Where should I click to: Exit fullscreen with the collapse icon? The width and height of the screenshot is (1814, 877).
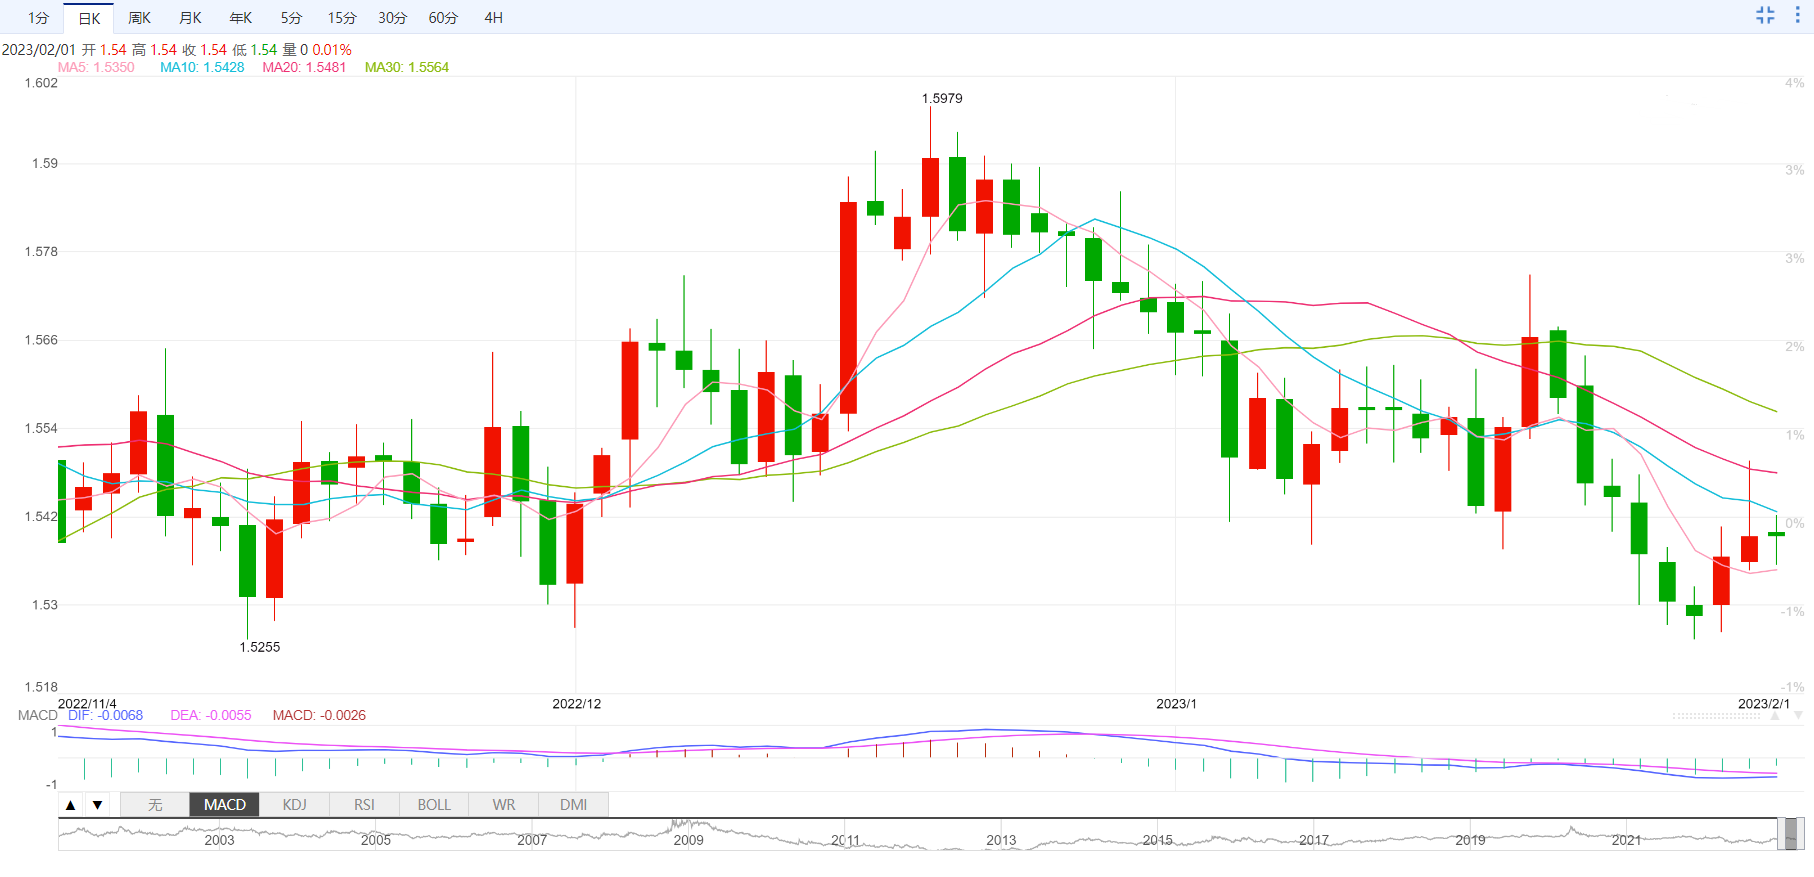click(x=1765, y=15)
